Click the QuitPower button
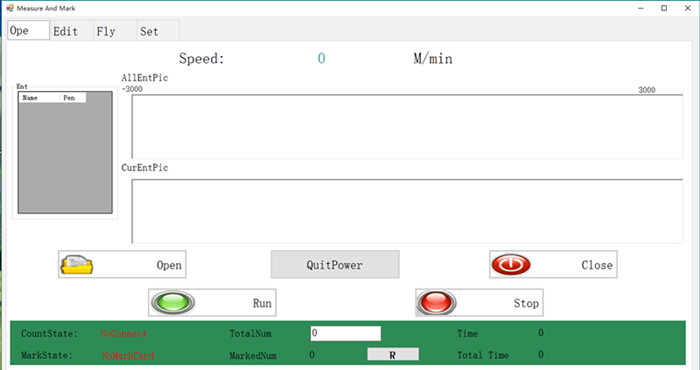700x370 pixels. (x=335, y=264)
